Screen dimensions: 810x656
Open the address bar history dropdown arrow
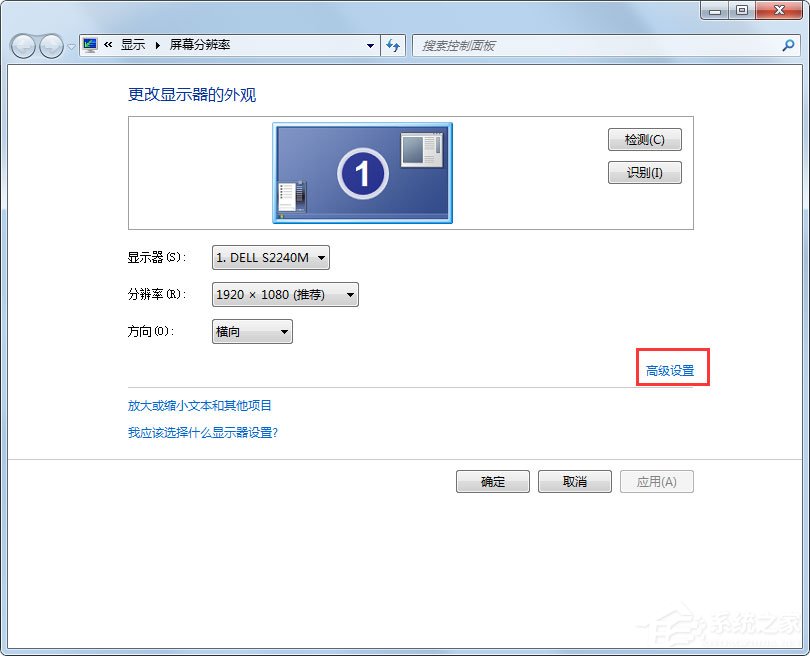tap(370, 45)
